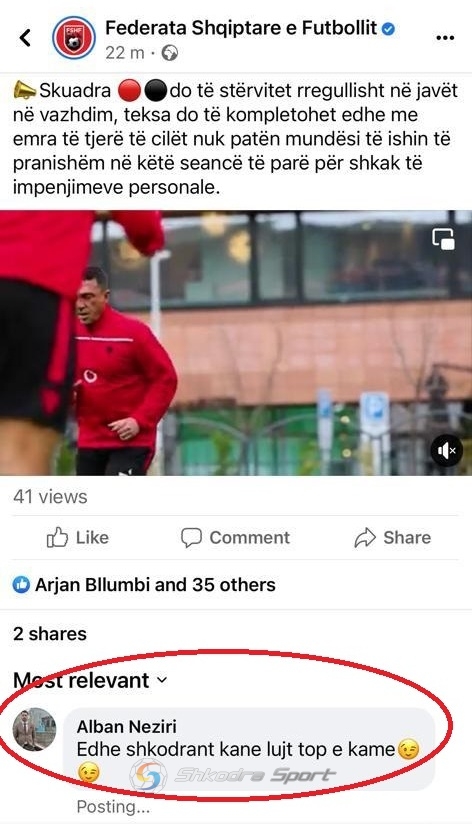Open Alban Neziri's profile picture
This screenshot has width=472, height=824.
34,729
